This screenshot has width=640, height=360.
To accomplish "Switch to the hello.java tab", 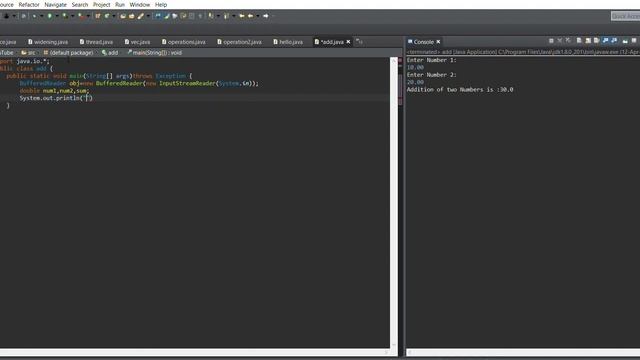I will (x=288, y=42).
